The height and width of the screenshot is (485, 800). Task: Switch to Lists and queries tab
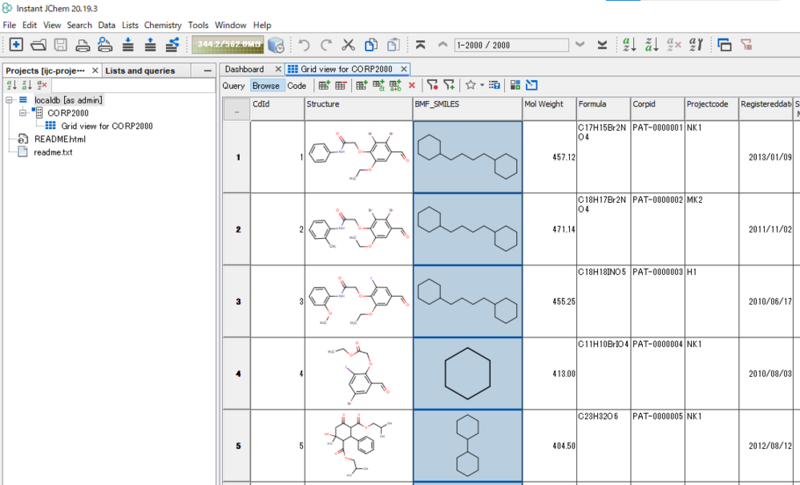point(140,71)
